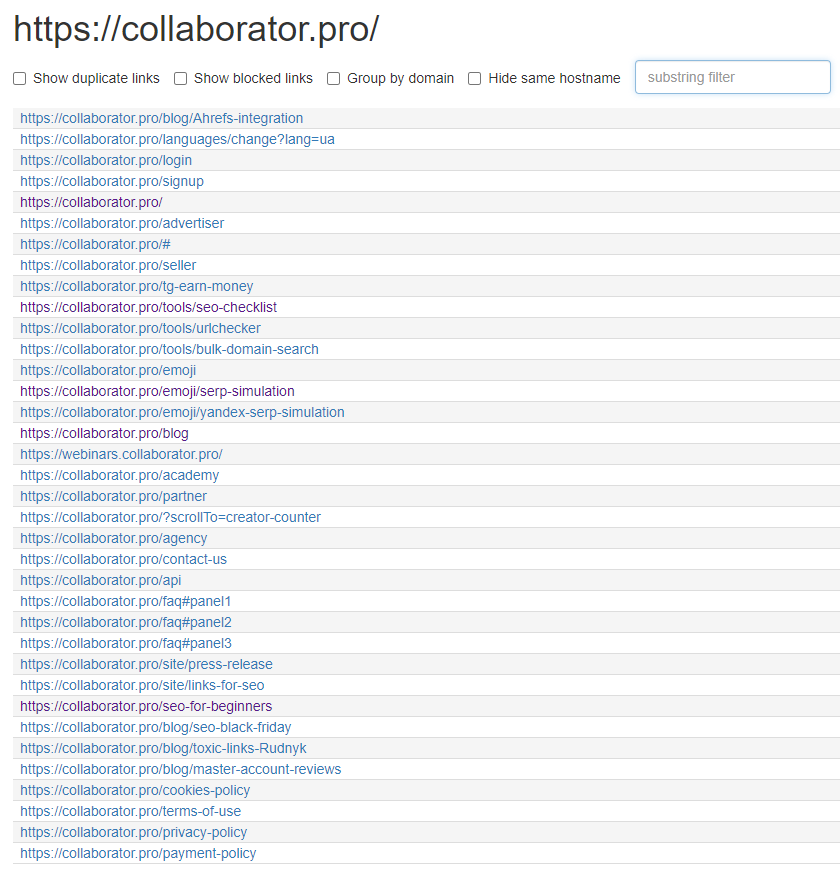This screenshot has width=840, height=870.
Task: Check the Show blocked links option
Action: tap(181, 78)
